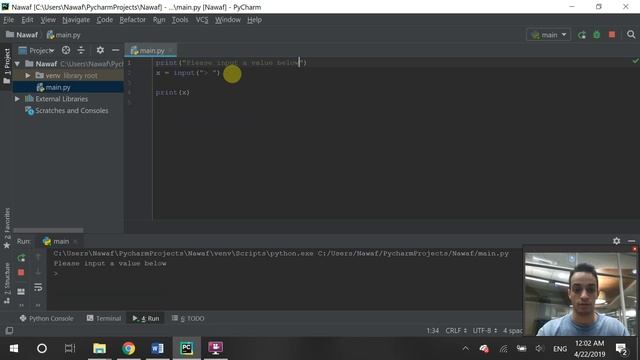The image size is (640, 360).
Task: Open the View menu
Action: [x=48, y=20]
